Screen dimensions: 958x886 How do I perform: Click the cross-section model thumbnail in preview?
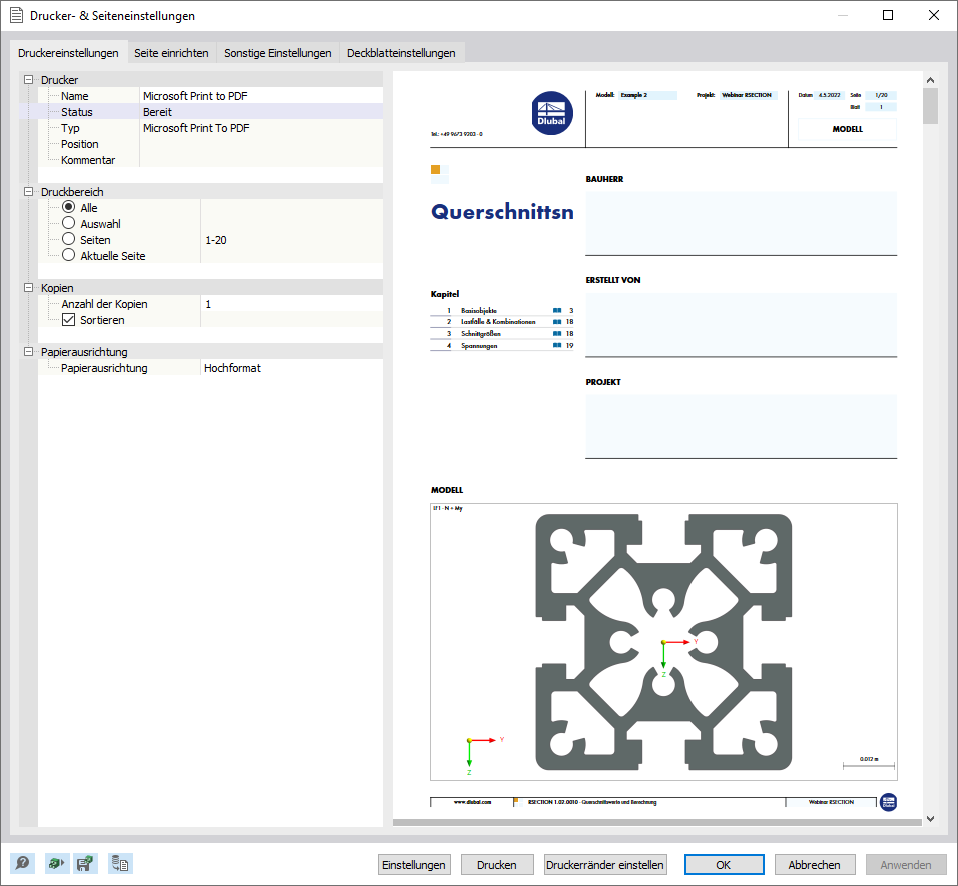(664, 642)
